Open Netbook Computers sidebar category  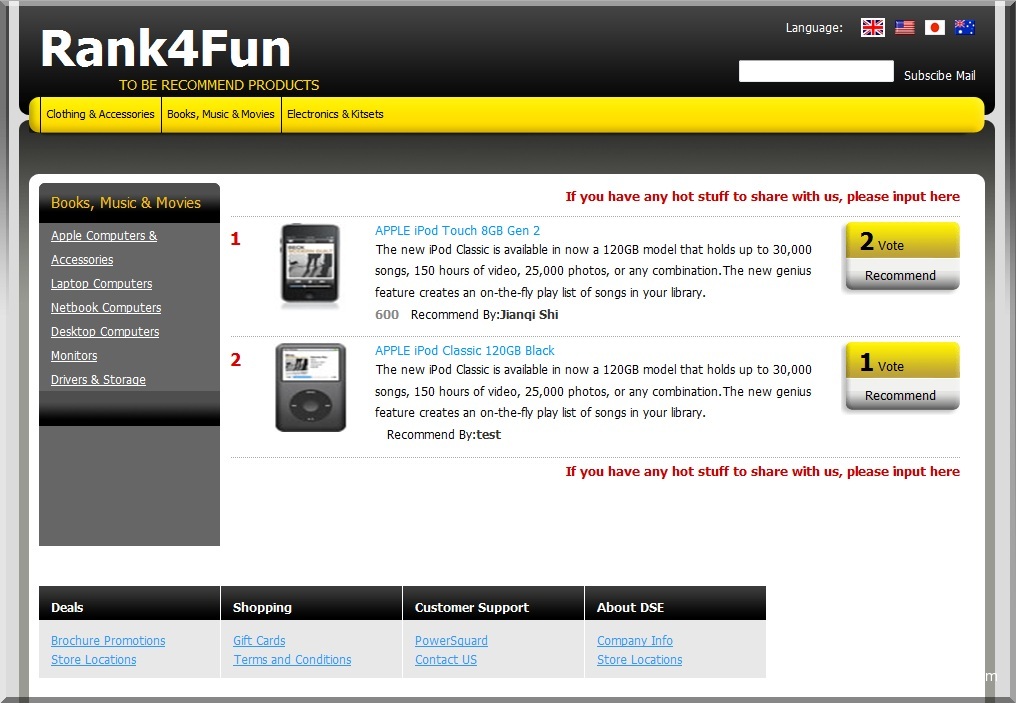[x=106, y=308]
